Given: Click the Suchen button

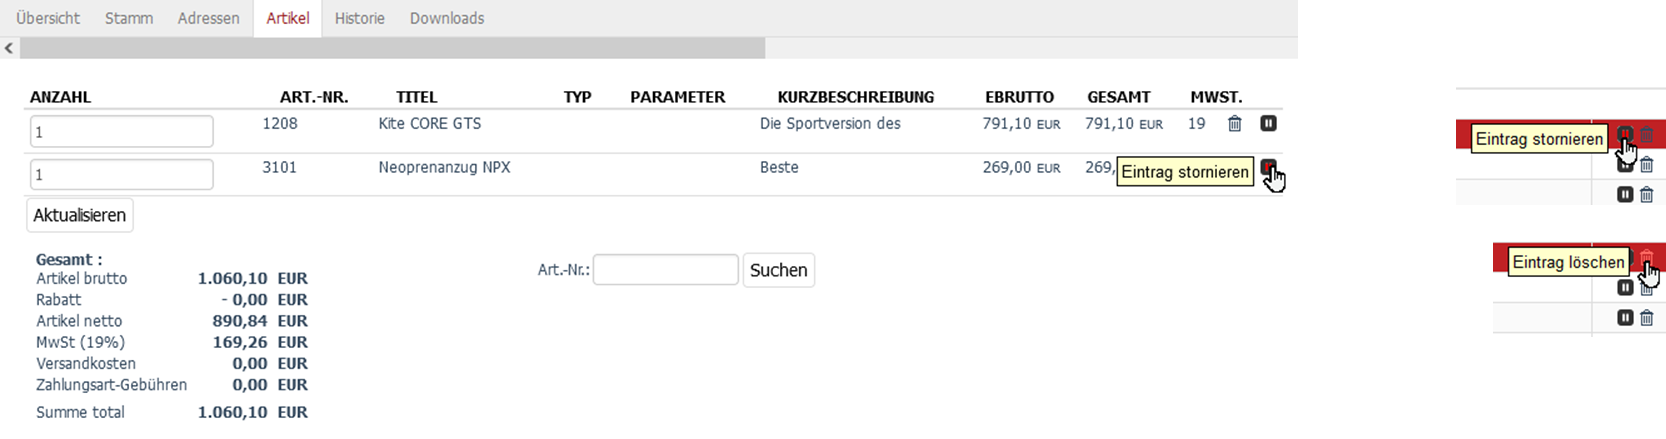Looking at the screenshot, I should [778, 270].
